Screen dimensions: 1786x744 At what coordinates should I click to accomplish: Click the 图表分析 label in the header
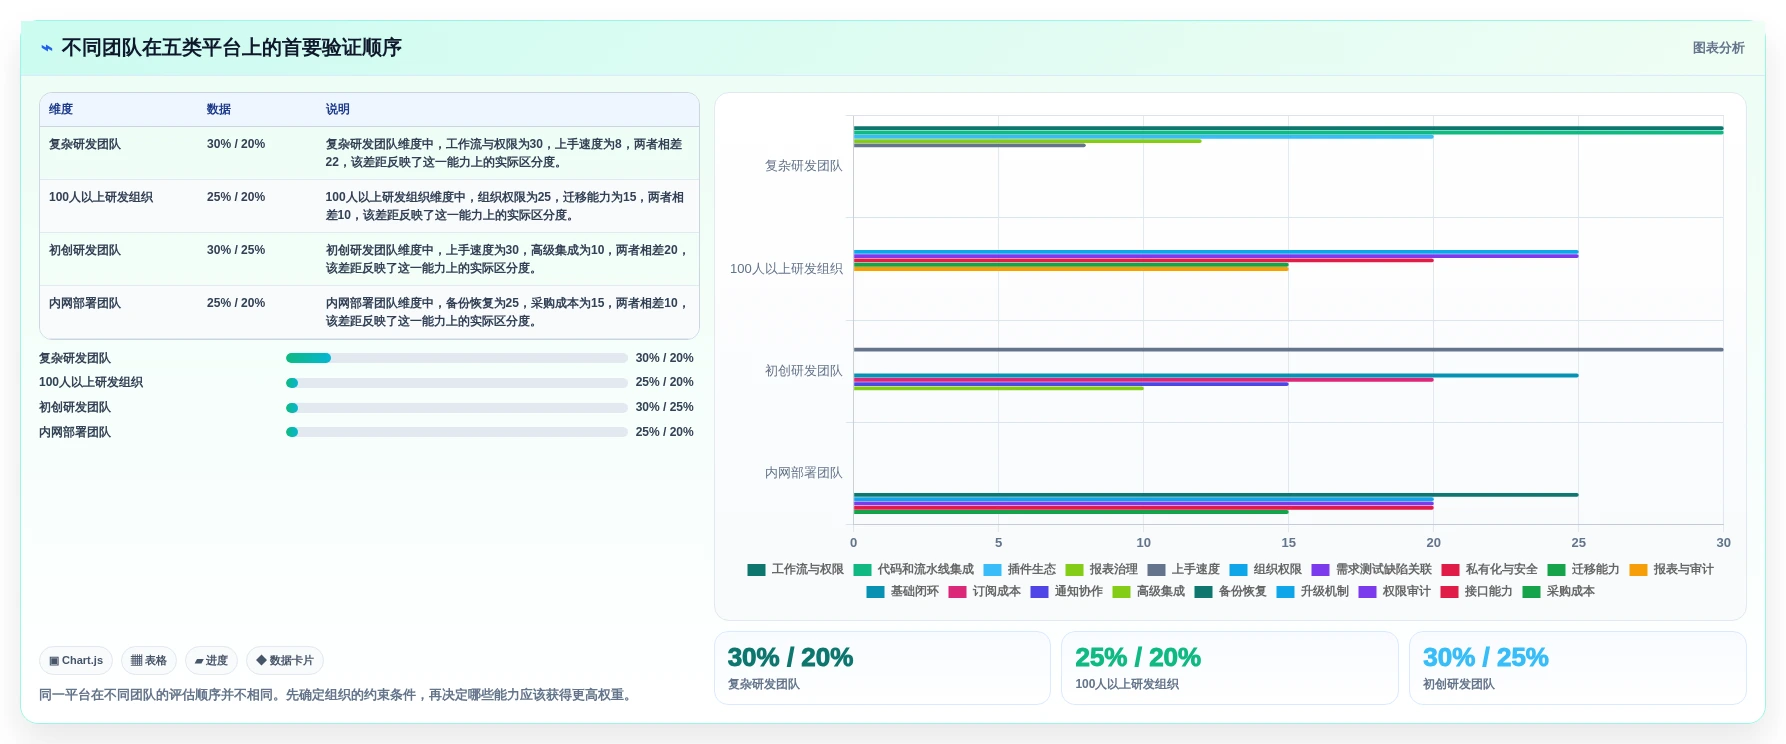point(1718,48)
